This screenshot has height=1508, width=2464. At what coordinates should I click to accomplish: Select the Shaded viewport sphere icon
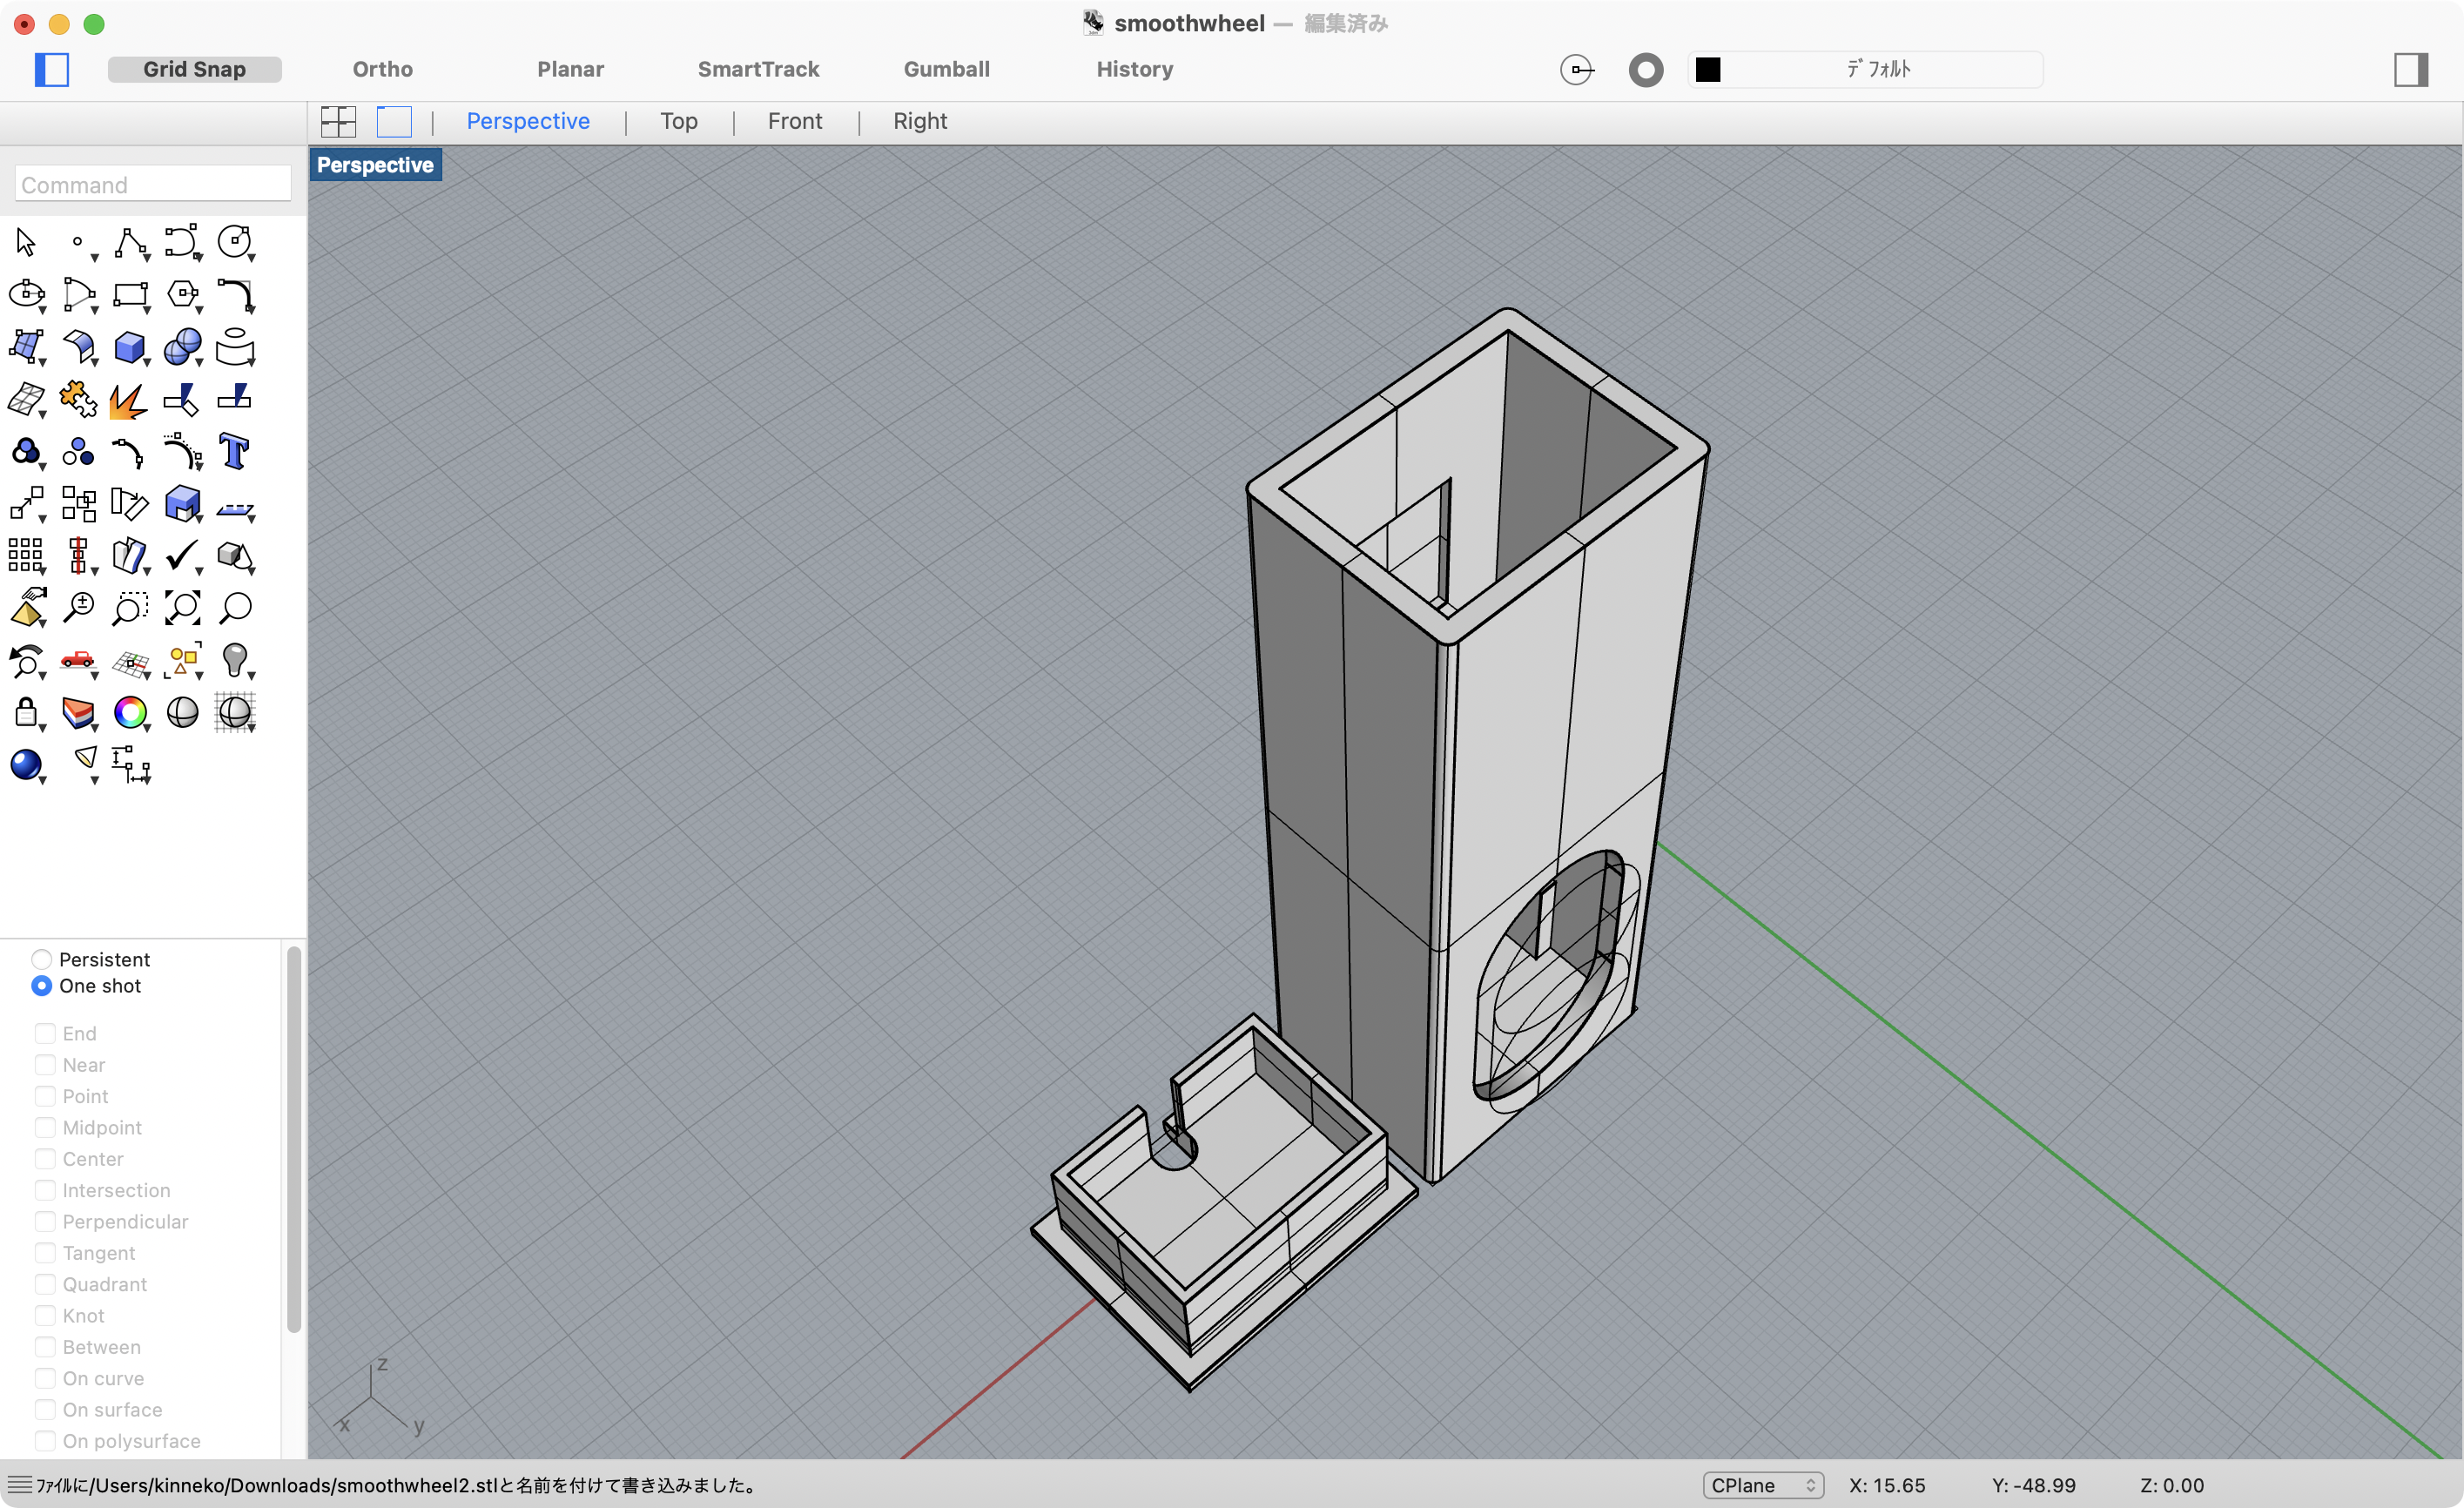coord(183,713)
